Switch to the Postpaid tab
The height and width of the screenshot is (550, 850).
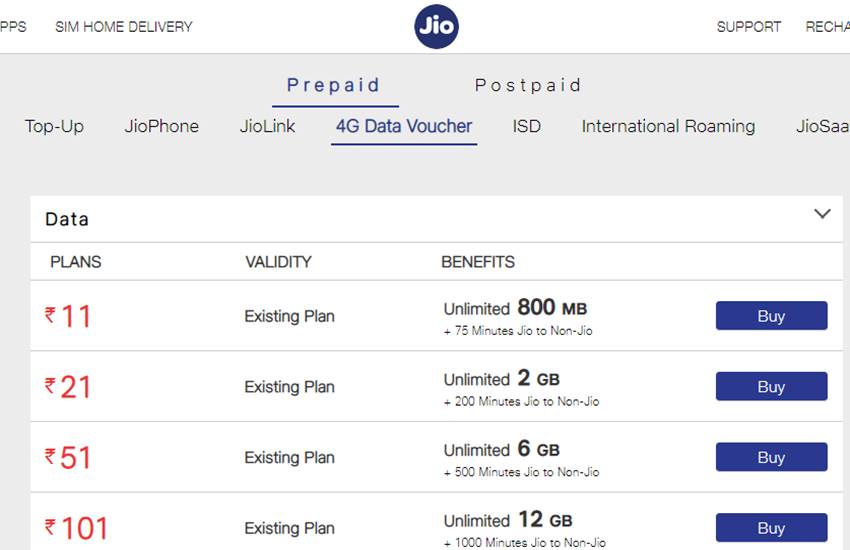pos(527,85)
